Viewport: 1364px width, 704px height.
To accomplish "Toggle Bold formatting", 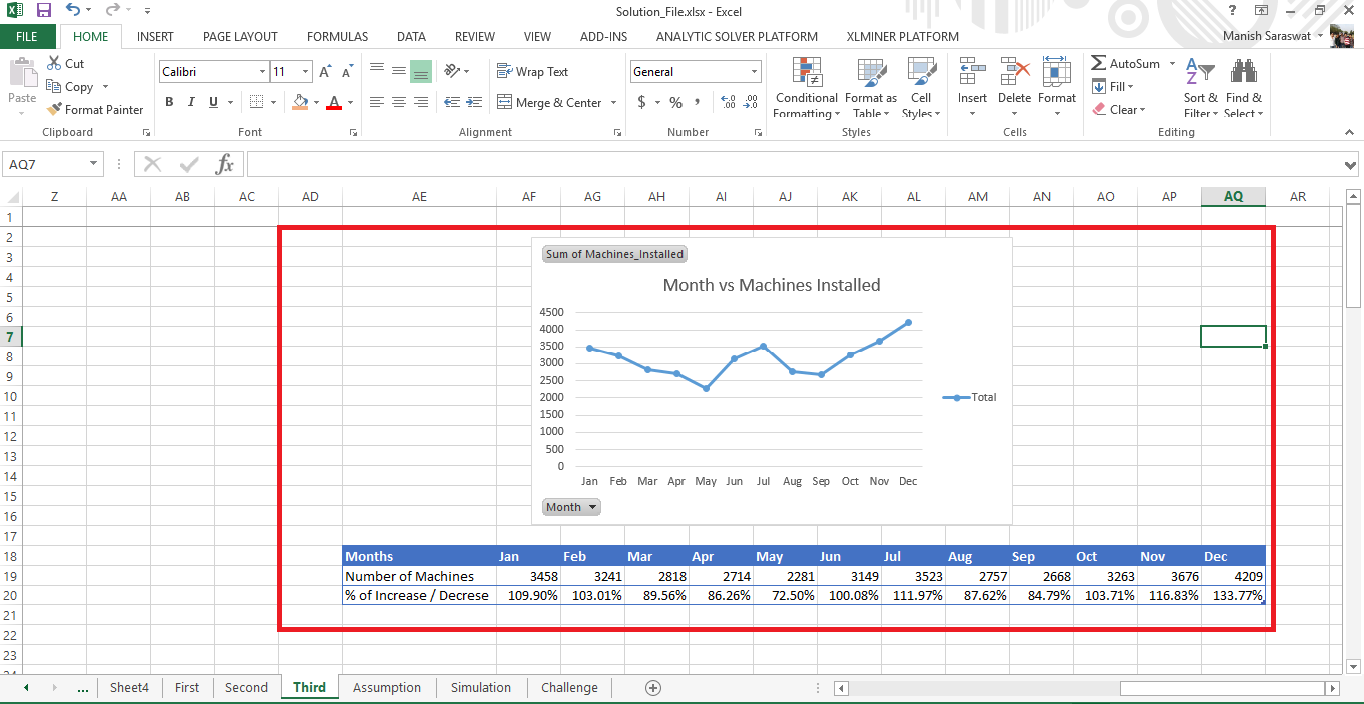I will [x=169, y=102].
